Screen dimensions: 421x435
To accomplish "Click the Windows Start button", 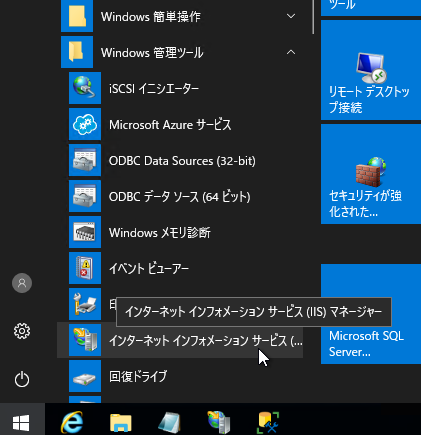I will pyautogui.click(x=21, y=422).
